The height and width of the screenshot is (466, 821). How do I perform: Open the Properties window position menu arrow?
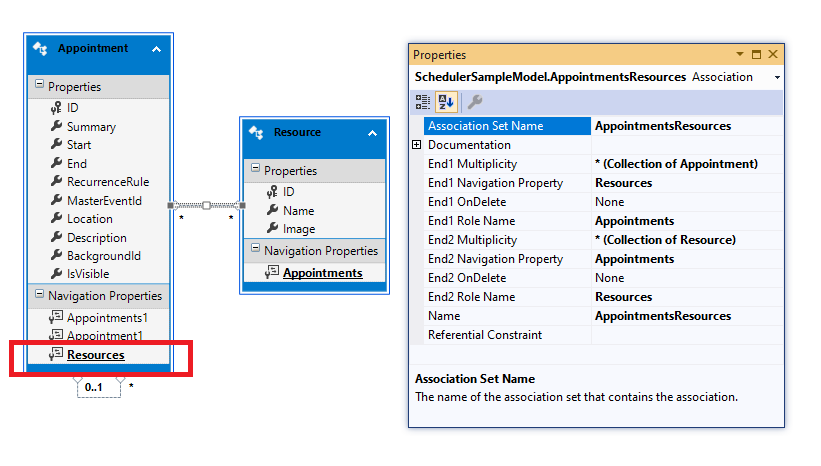740,54
